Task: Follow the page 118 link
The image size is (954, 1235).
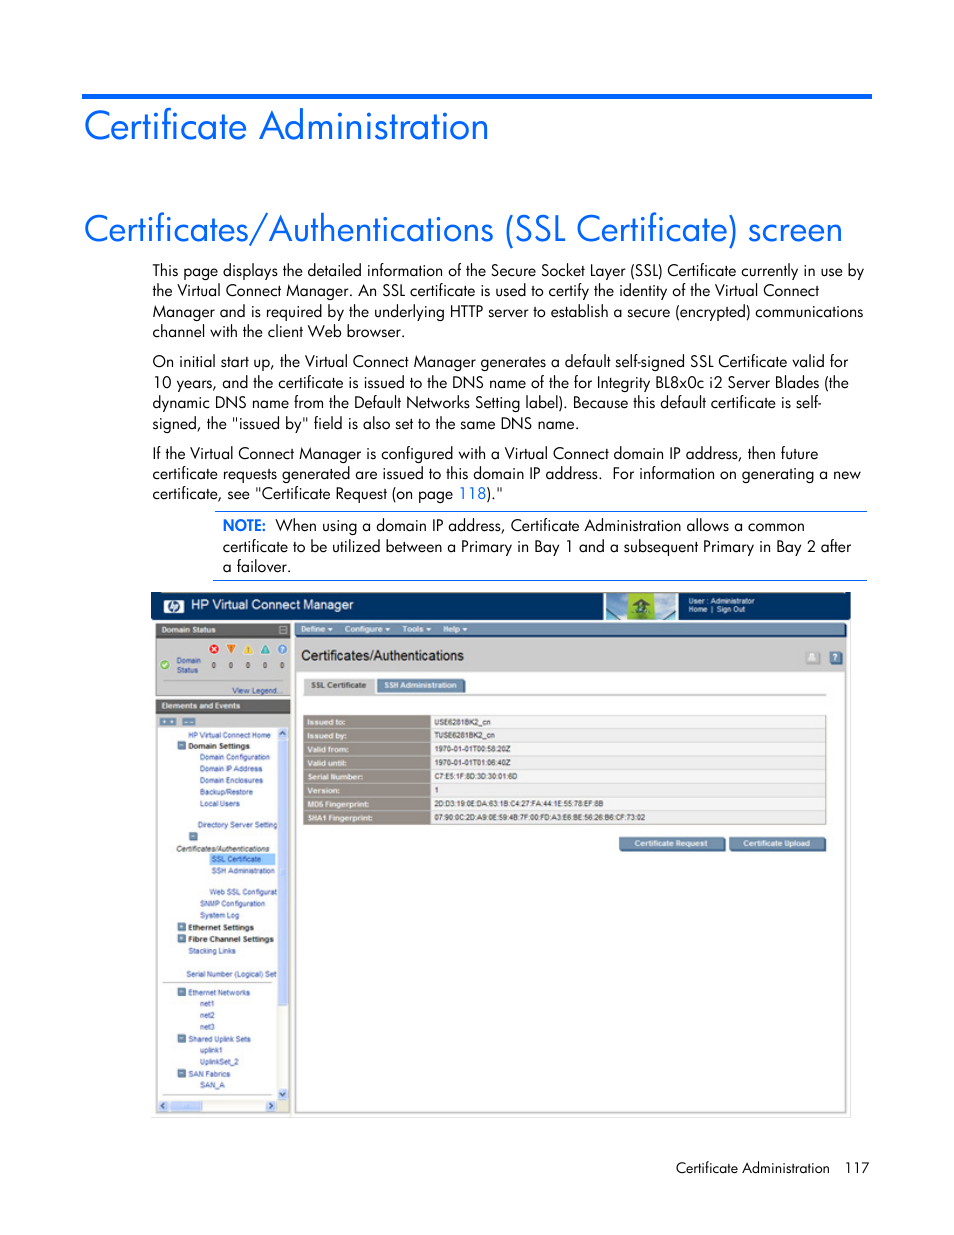Action: [x=472, y=494]
